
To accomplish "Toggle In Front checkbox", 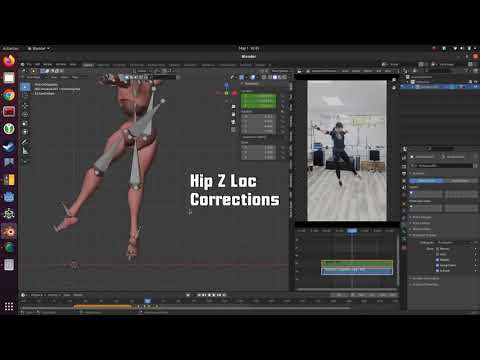I will [x=438, y=271].
